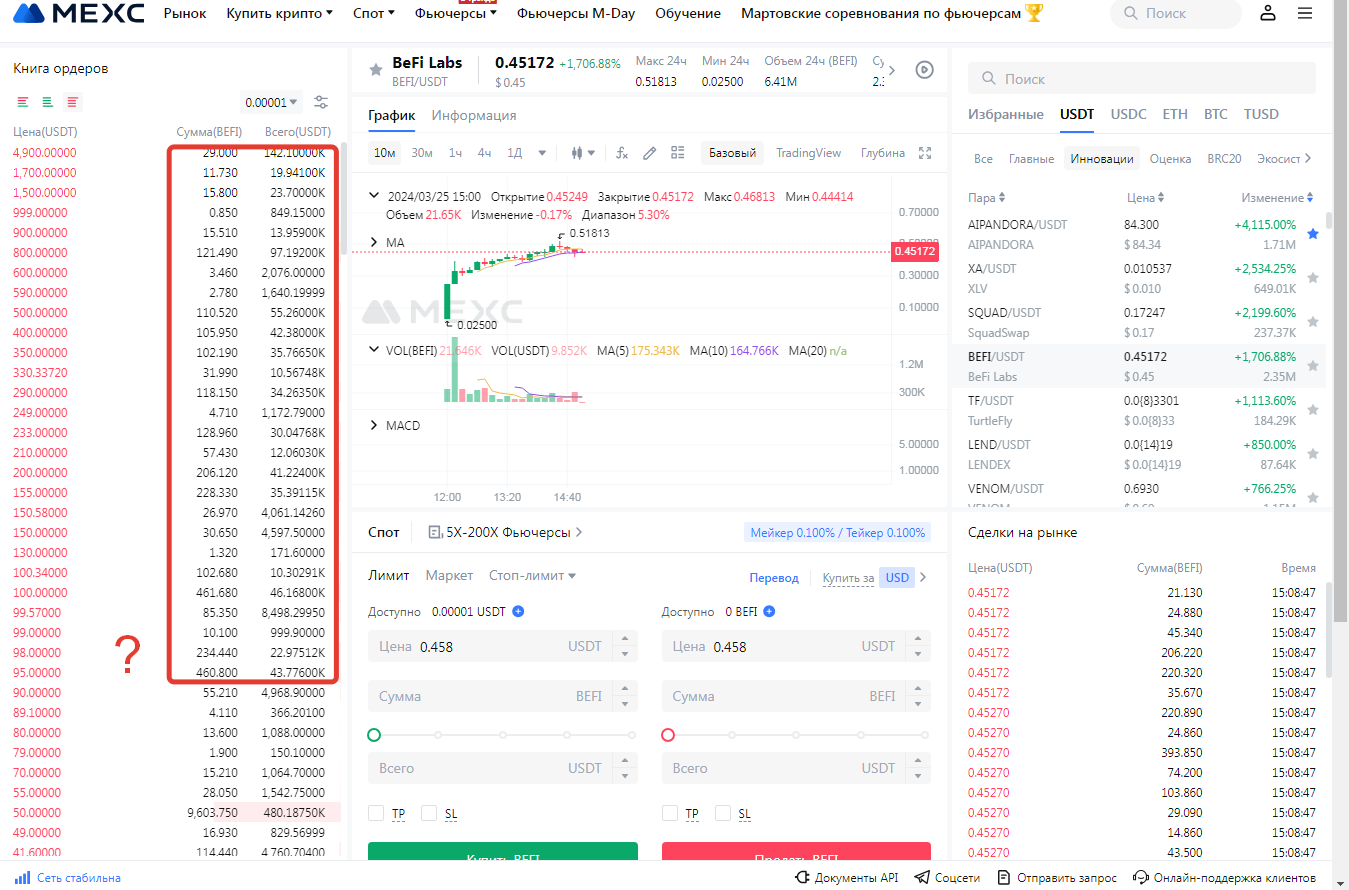1349x890 pixels.
Task: Sort pairs by the Изменение column
Action: coord(1277,198)
